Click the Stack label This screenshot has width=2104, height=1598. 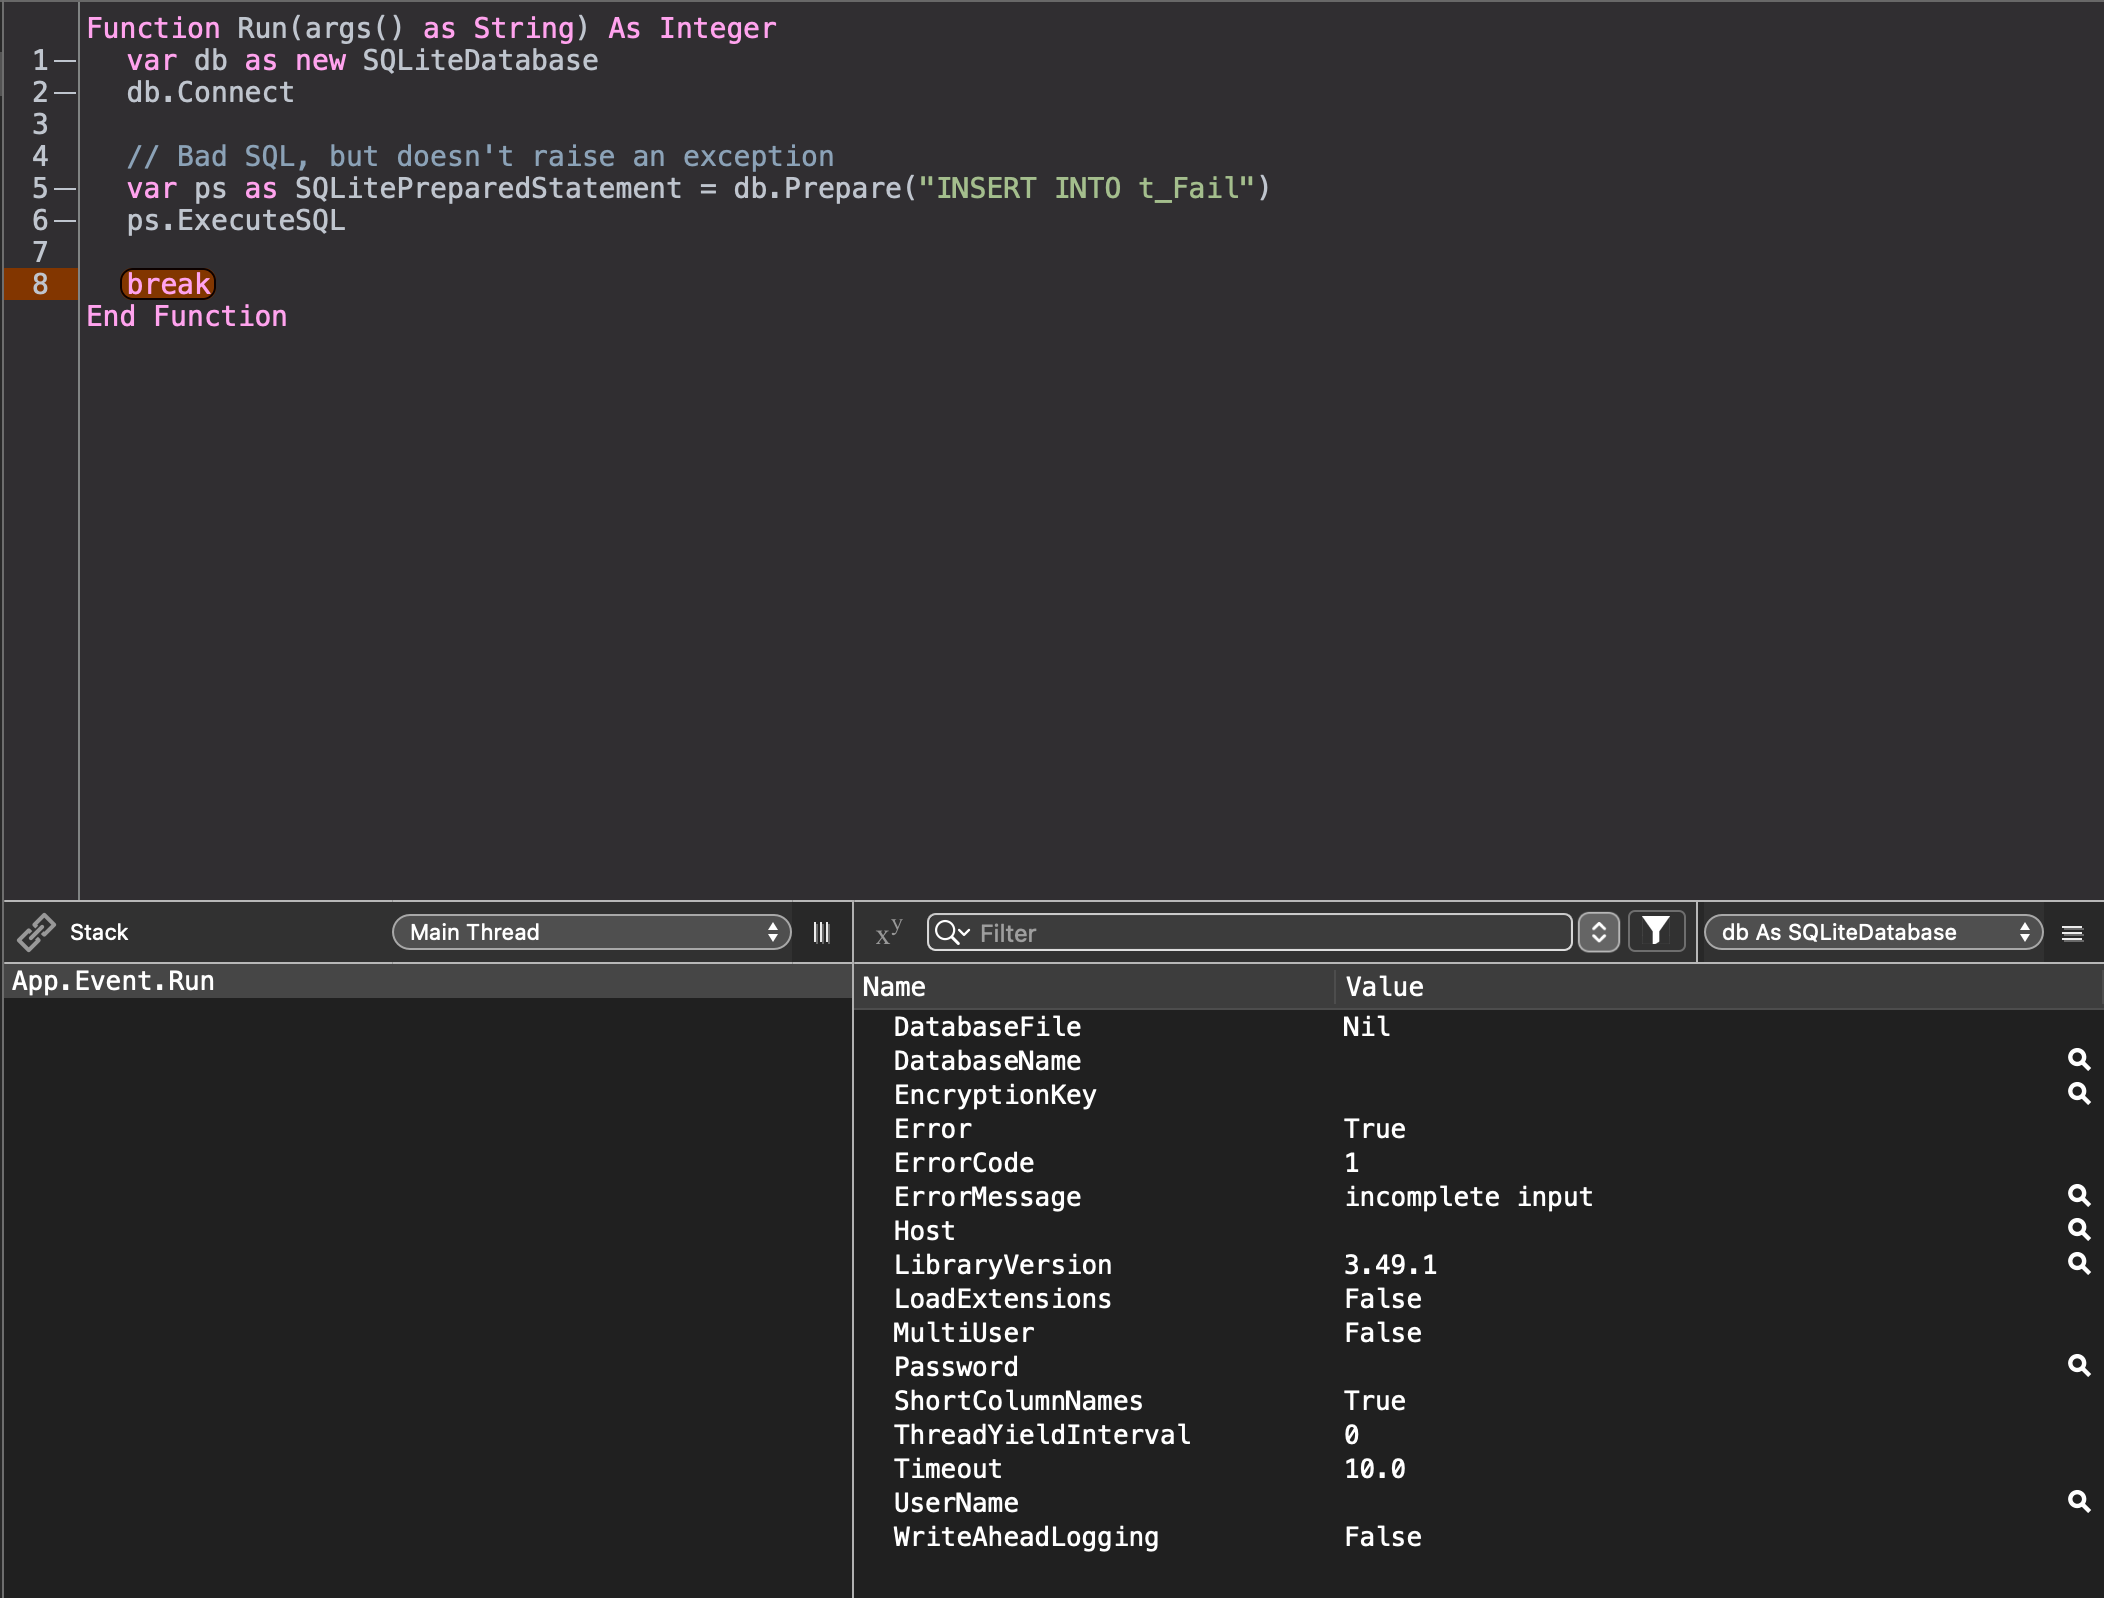(99, 932)
